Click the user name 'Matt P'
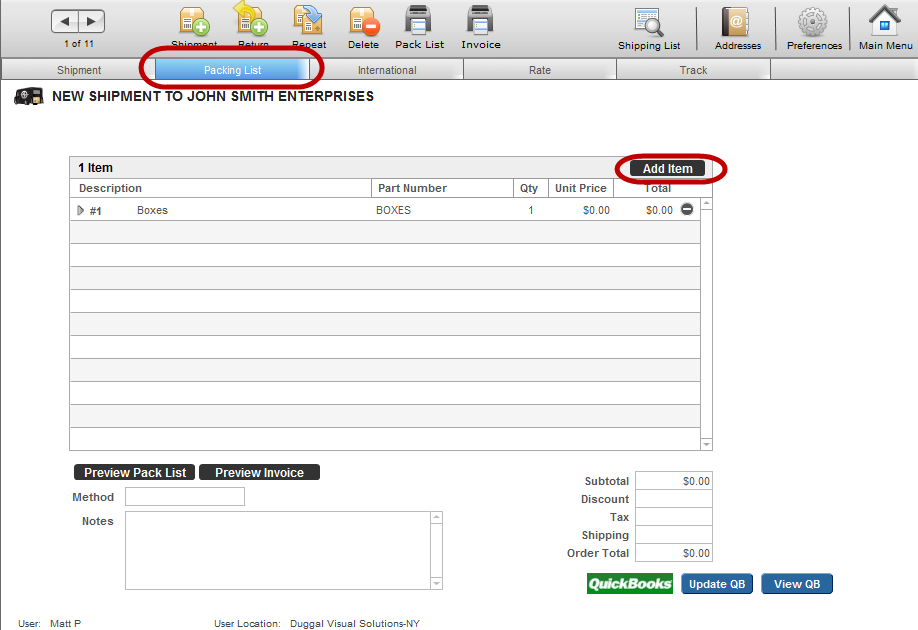The width and height of the screenshot is (918, 630). 66,624
